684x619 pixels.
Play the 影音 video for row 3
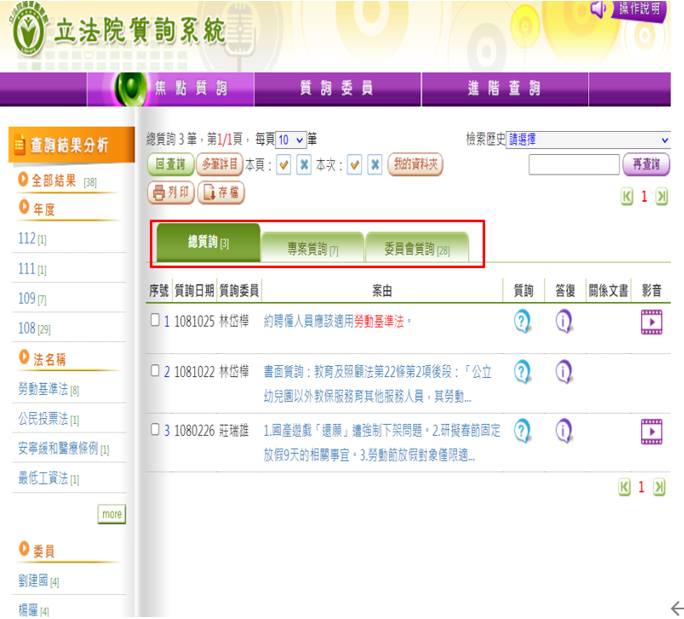(652, 431)
